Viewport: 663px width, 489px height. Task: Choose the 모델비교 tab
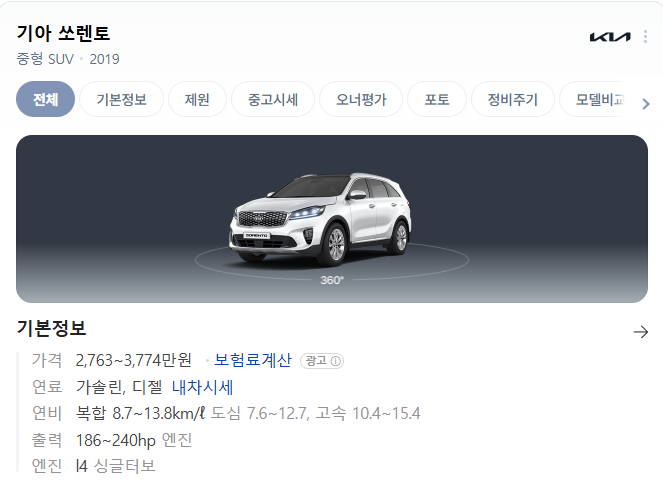tap(599, 99)
